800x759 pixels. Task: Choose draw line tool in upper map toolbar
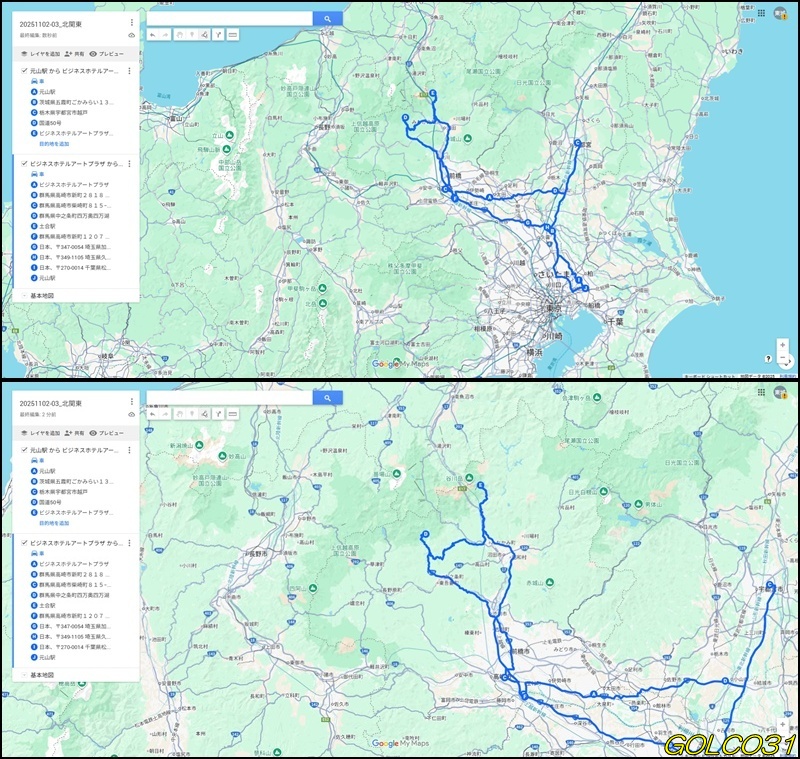[204, 34]
